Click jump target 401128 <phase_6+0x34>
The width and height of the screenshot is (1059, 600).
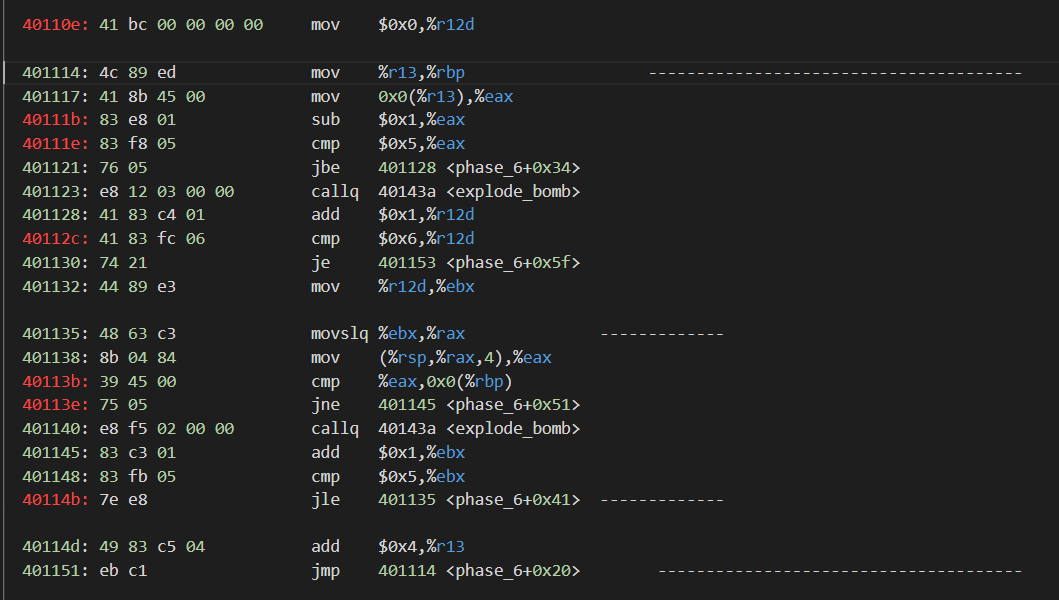click(x=480, y=168)
